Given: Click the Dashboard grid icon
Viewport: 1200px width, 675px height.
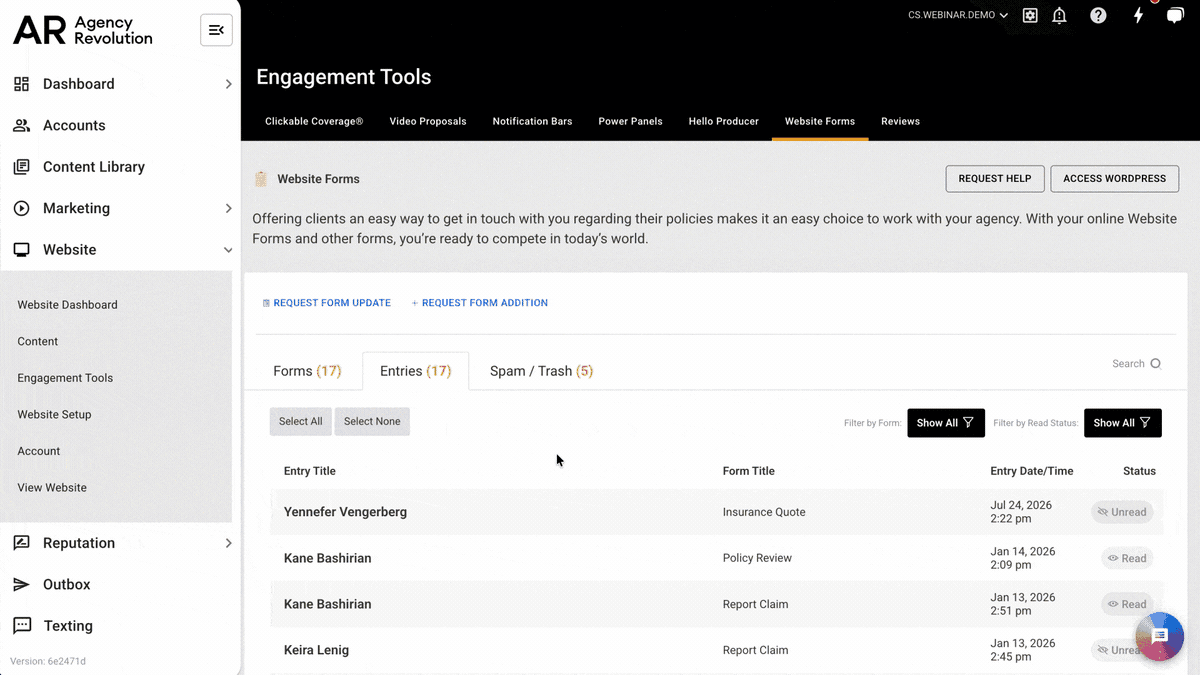Looking at the screenshot, I should tap(21, 84).
